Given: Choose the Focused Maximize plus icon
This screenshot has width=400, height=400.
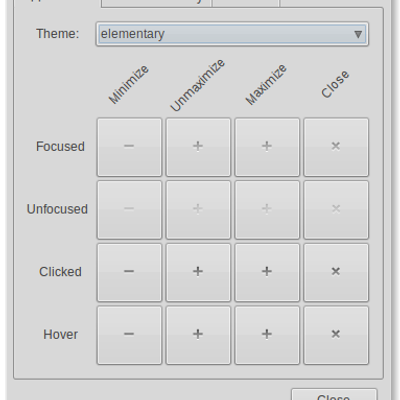Looking at the screenshot, I should pyautogui.click(x=267, y=147).
